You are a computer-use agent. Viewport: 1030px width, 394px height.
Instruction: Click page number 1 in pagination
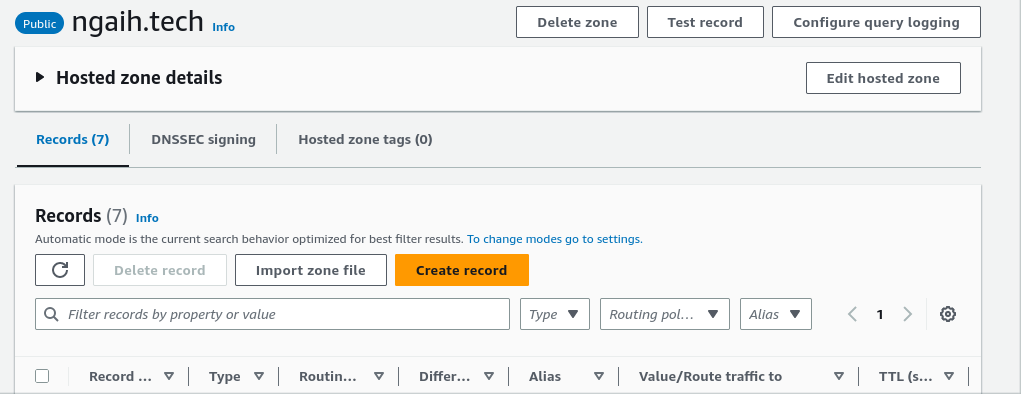tap(880, 314)
